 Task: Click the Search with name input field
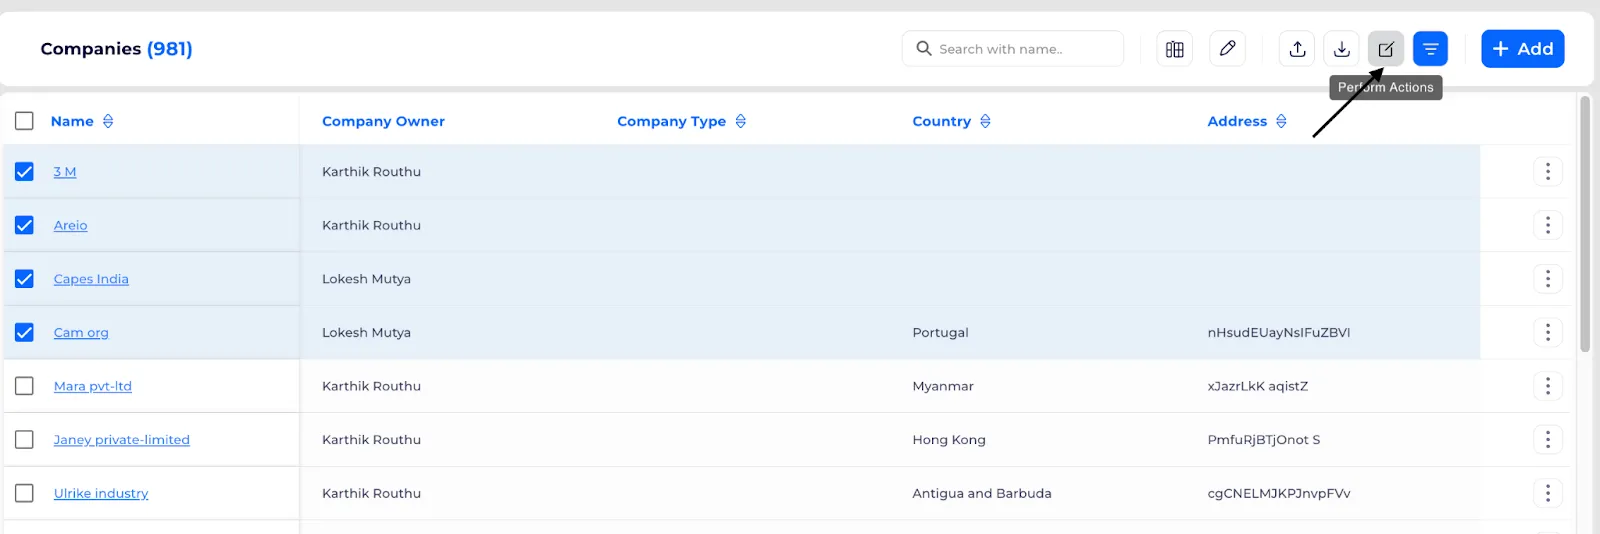point(1013,49)
